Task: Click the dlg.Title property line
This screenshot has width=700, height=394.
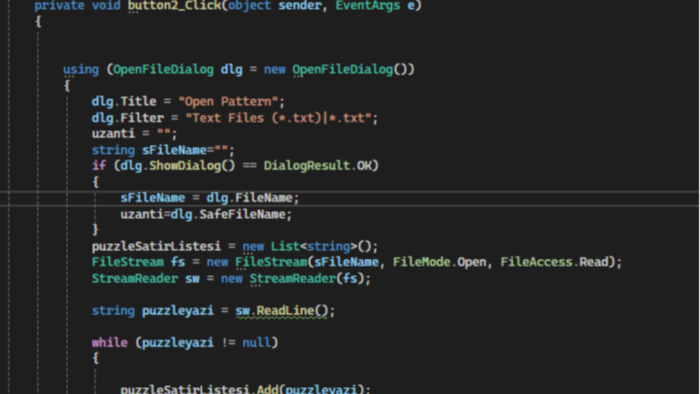Action: point(188,102)
